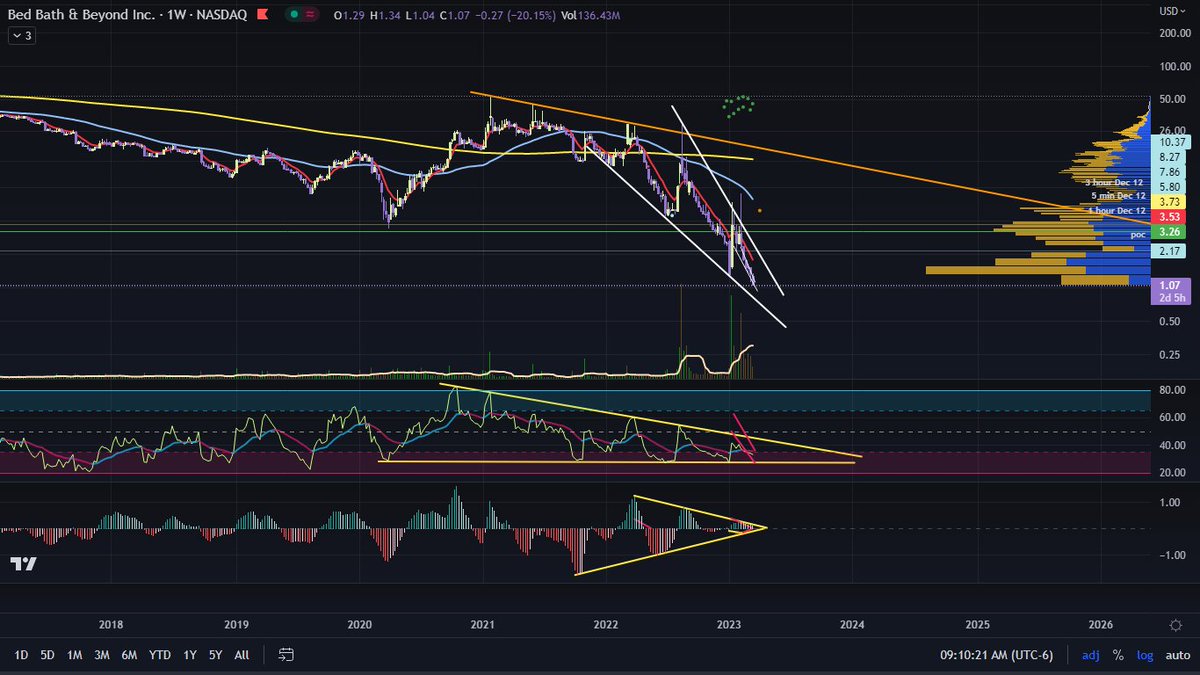Select the 1M time range
The image size is (1200, 675).
[75, 655]
